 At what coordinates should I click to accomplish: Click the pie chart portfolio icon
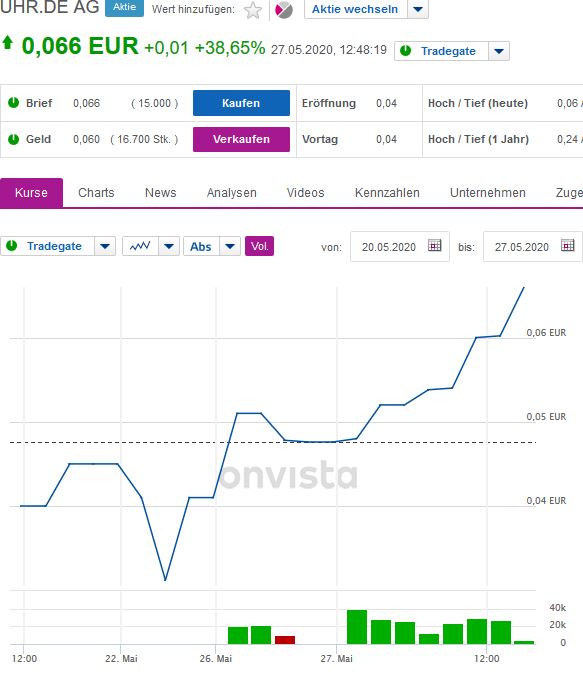(x=284, y=10)
